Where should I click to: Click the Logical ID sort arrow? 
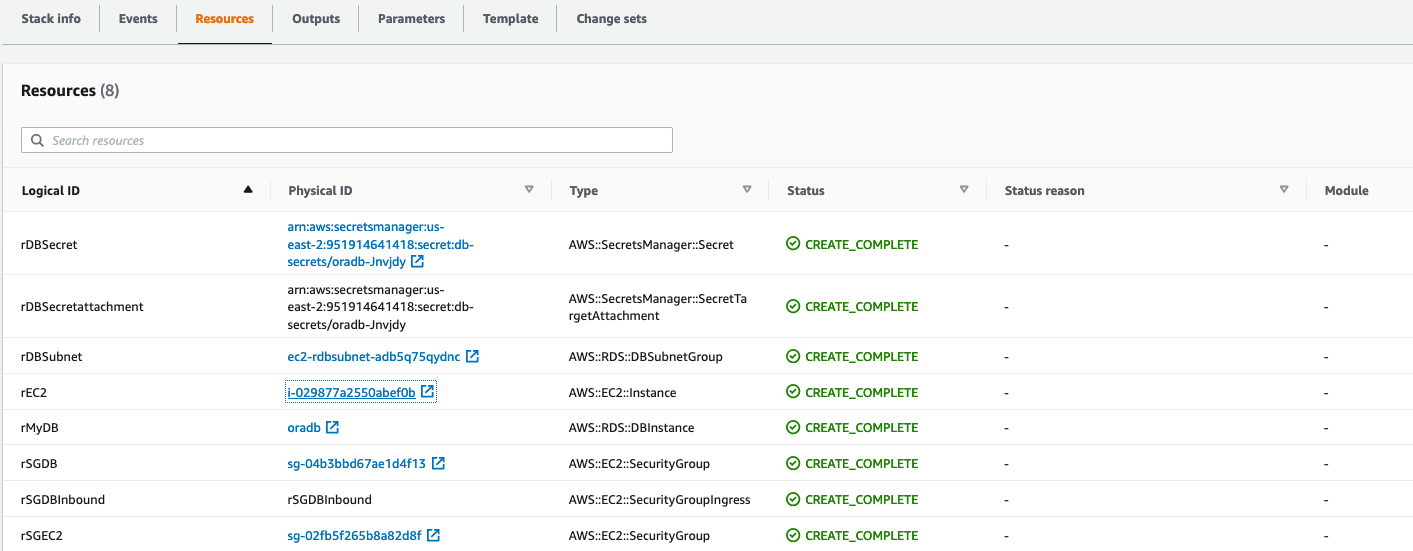[x=248, y=190]
